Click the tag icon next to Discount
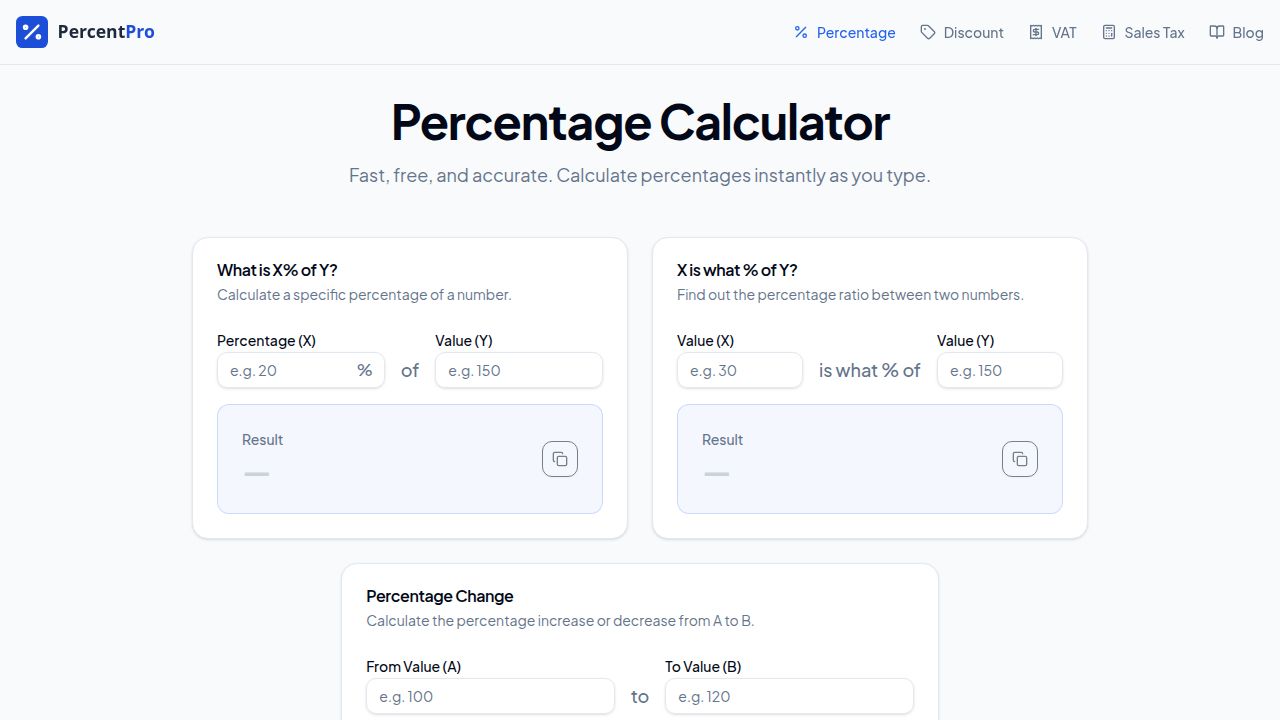 pyautogui.click(x=928, y=32)
